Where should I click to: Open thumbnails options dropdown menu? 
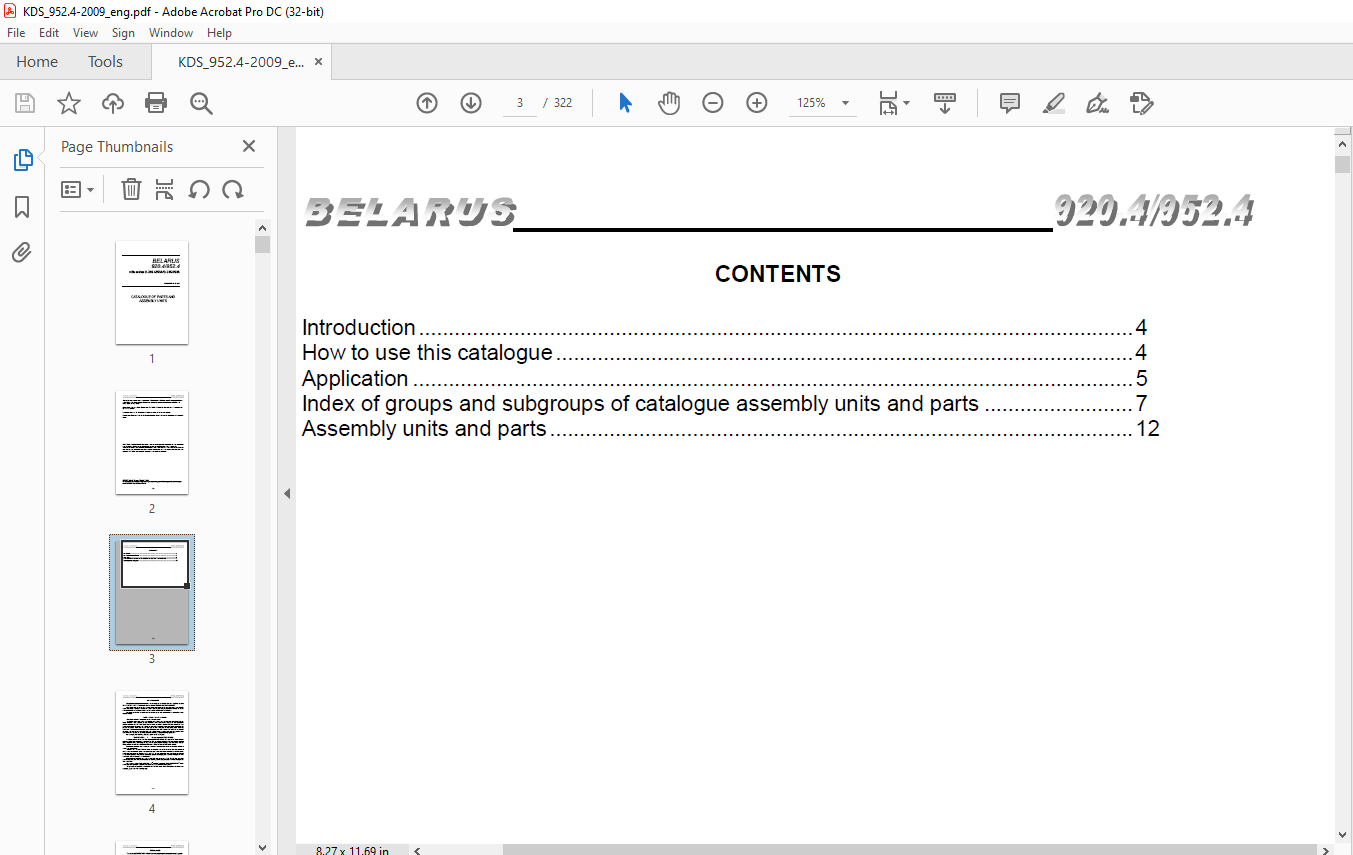click(x=77, y=189)
